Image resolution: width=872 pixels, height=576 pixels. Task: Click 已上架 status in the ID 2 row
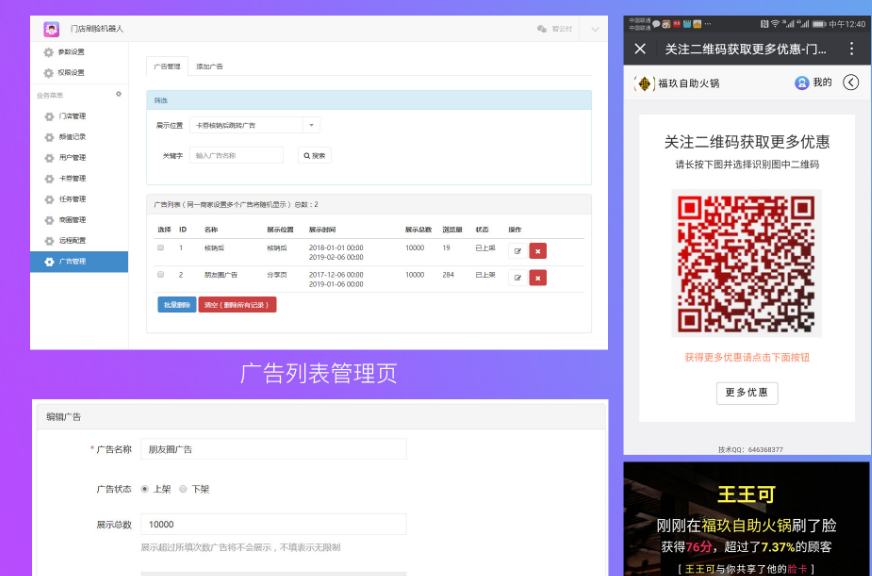point(485,275)
